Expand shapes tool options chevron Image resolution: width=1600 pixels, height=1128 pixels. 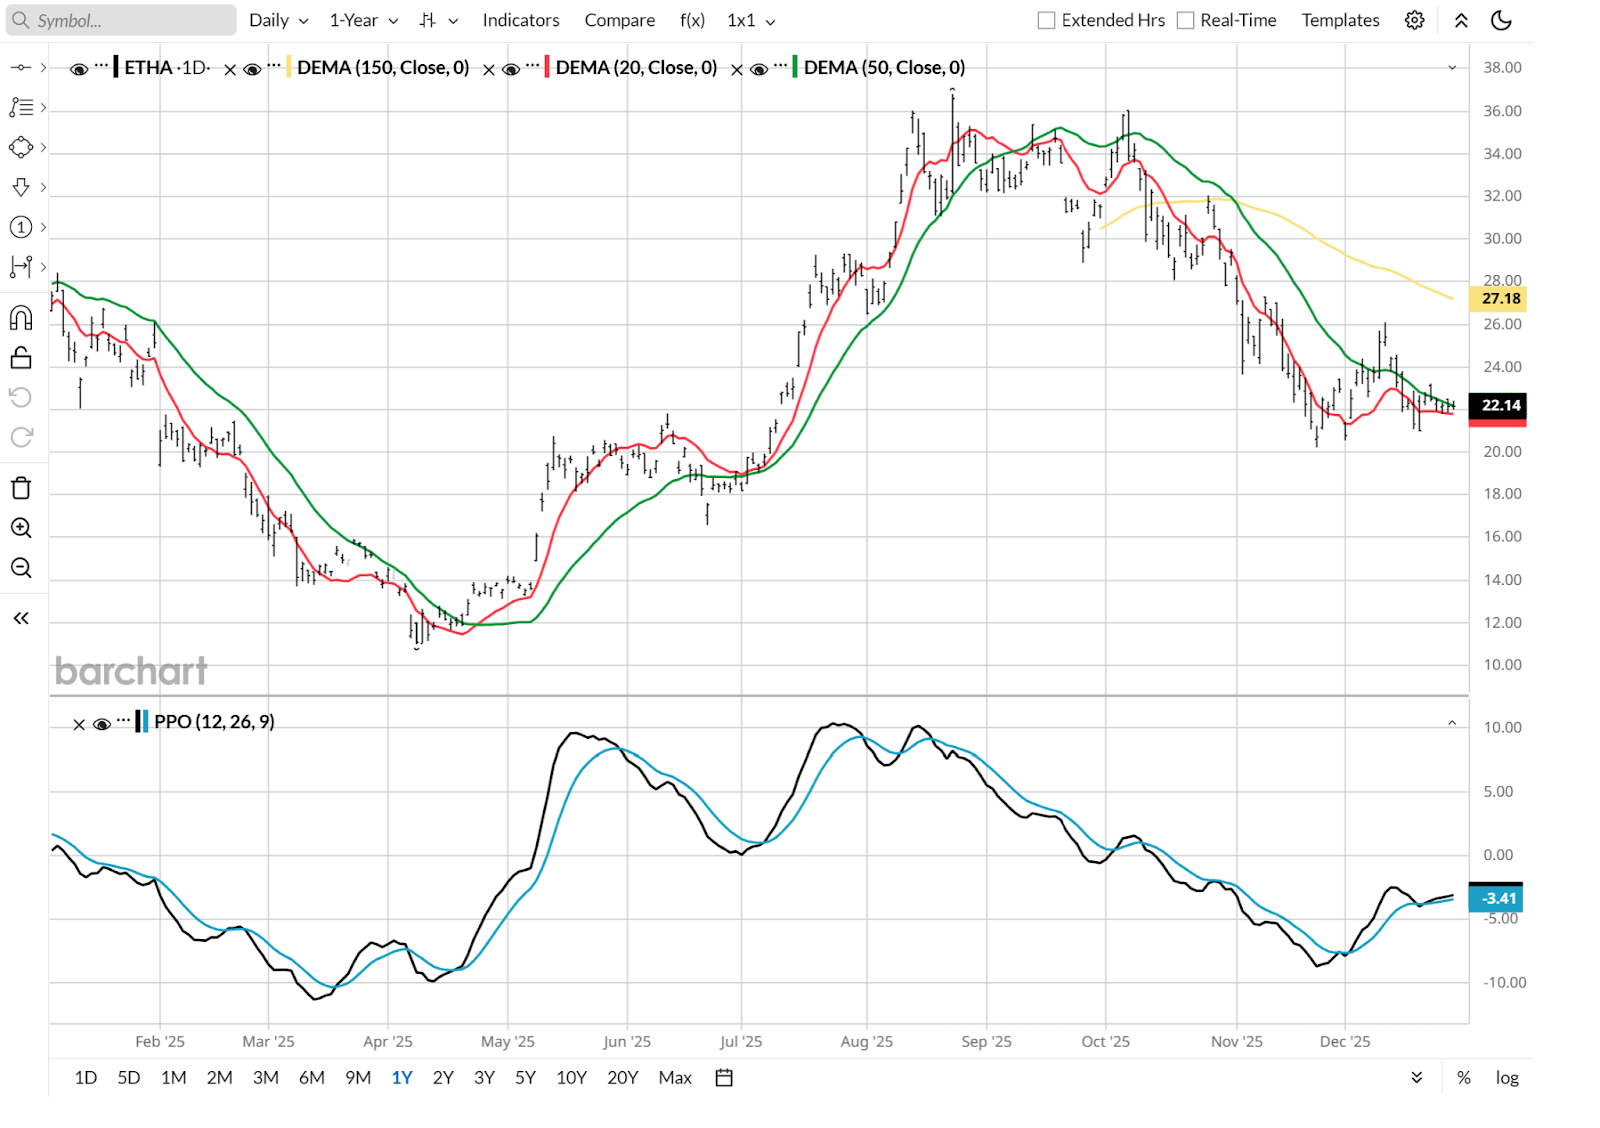(43, 147)
